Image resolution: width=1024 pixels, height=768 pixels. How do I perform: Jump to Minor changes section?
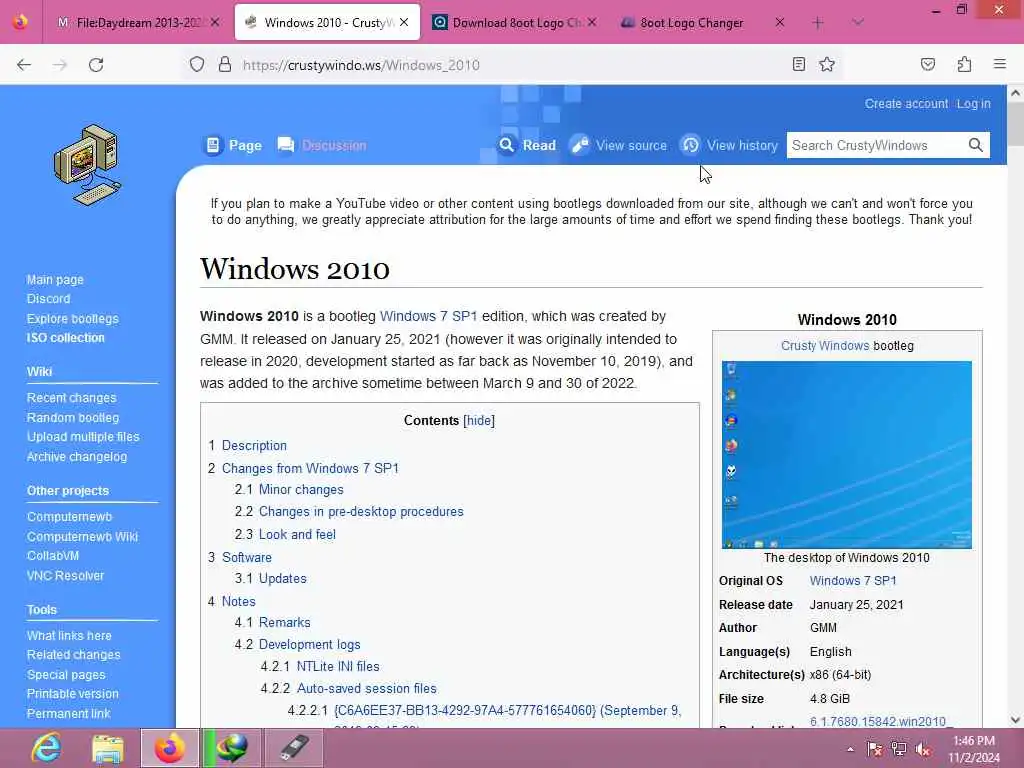[x=301, y=490]
